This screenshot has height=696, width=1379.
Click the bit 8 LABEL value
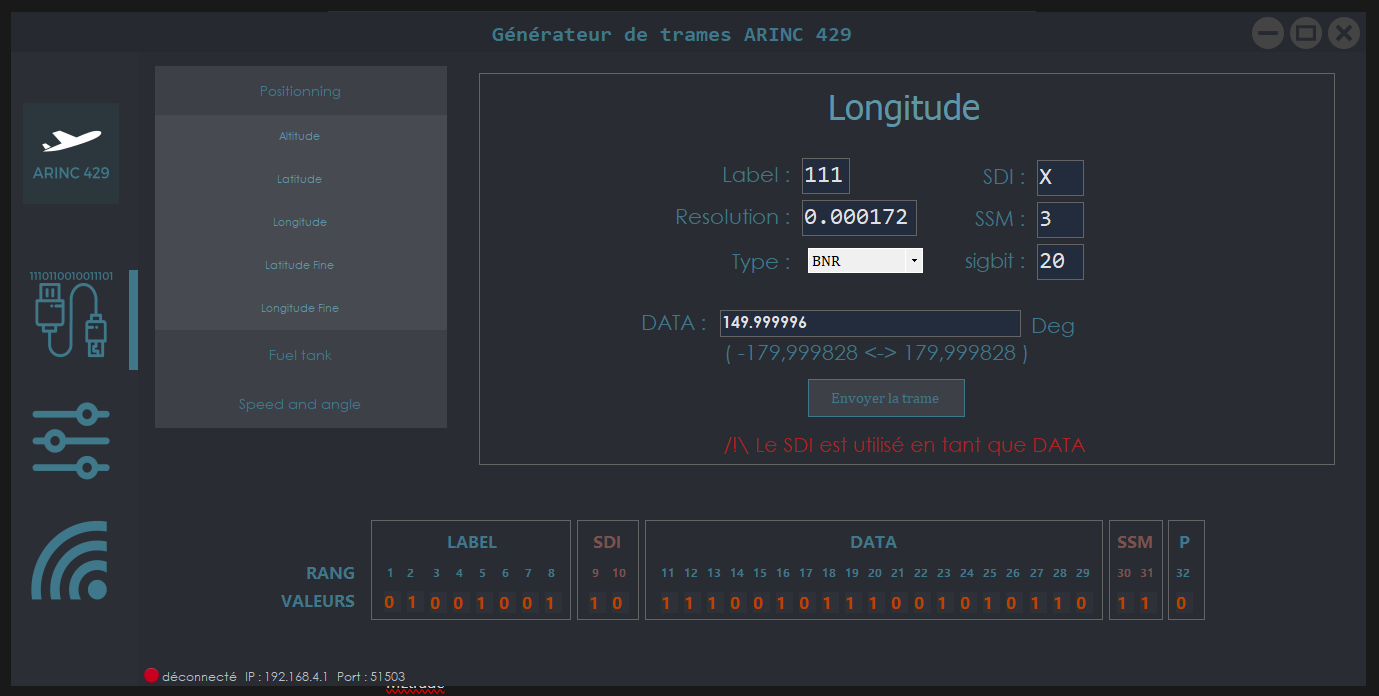551,603
